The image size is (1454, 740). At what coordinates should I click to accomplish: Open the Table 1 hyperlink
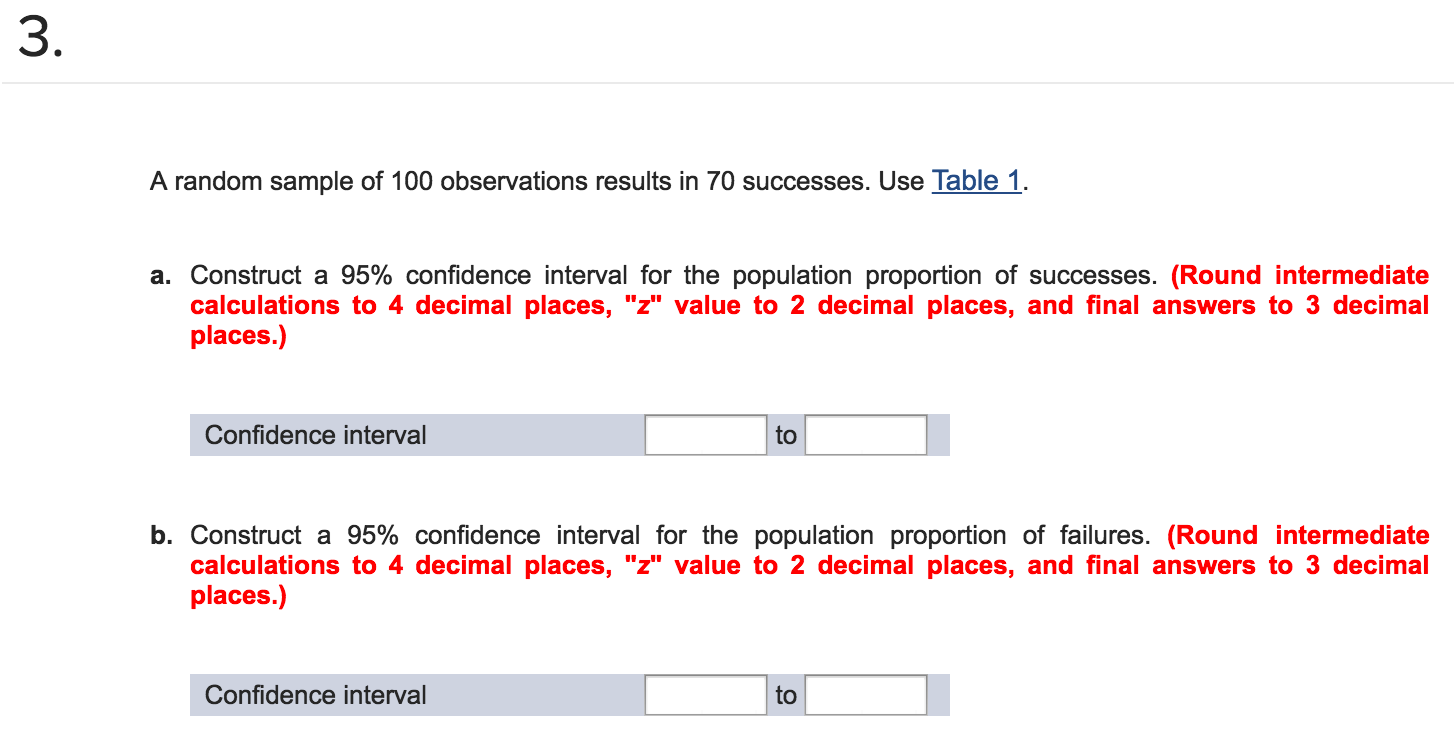coord(975,181)
